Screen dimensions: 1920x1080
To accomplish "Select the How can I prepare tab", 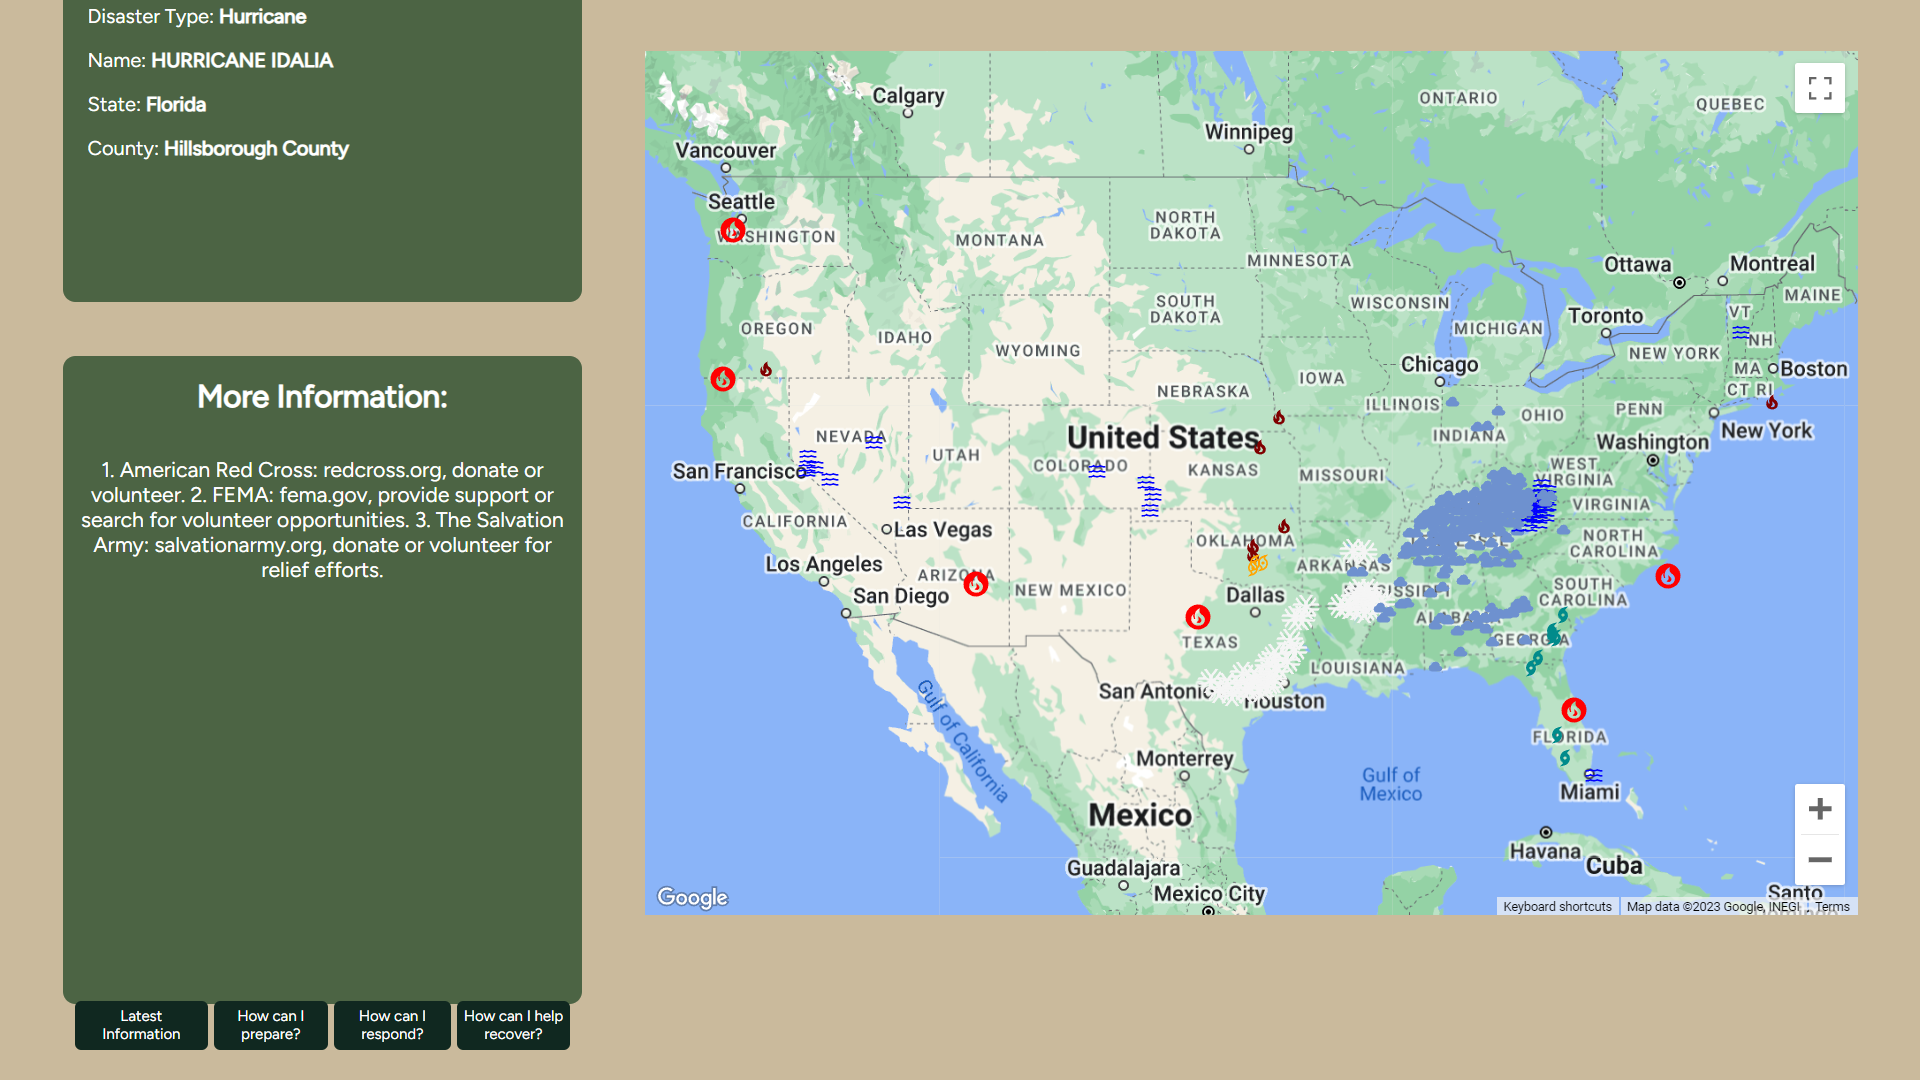I will [x=270, y=1025].
